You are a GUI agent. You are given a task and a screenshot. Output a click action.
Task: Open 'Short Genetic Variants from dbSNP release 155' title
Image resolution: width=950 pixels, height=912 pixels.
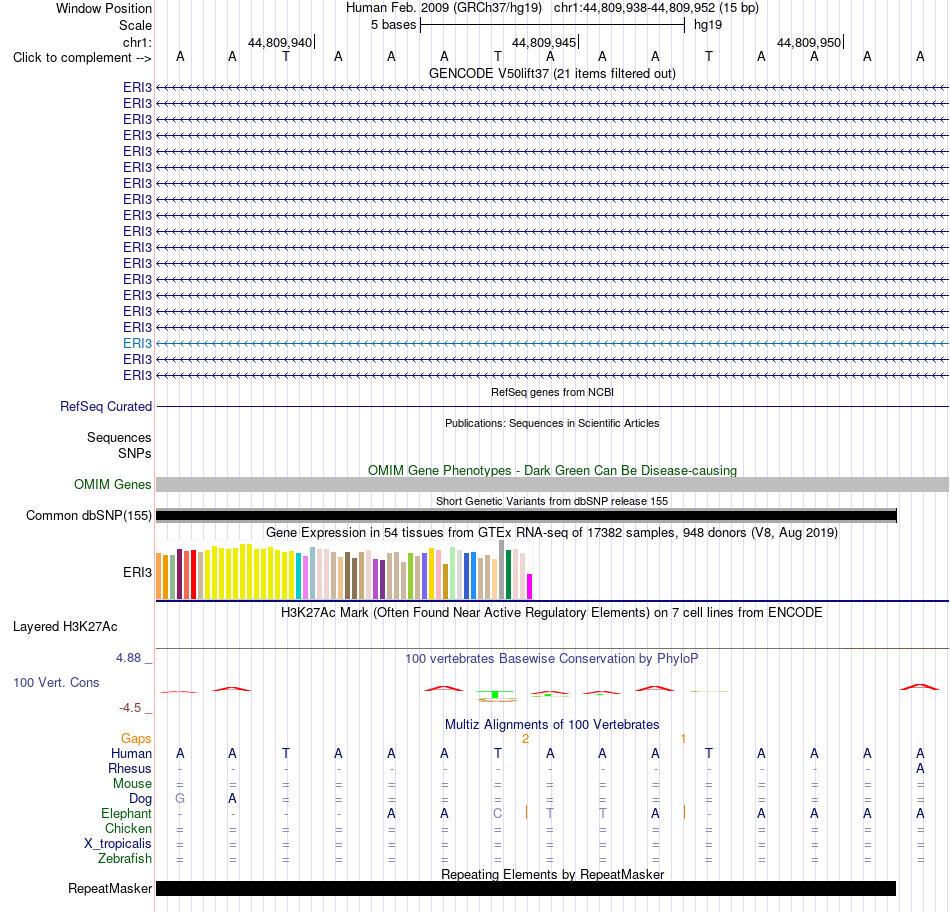pyautogui.click(x=552, y=501)
